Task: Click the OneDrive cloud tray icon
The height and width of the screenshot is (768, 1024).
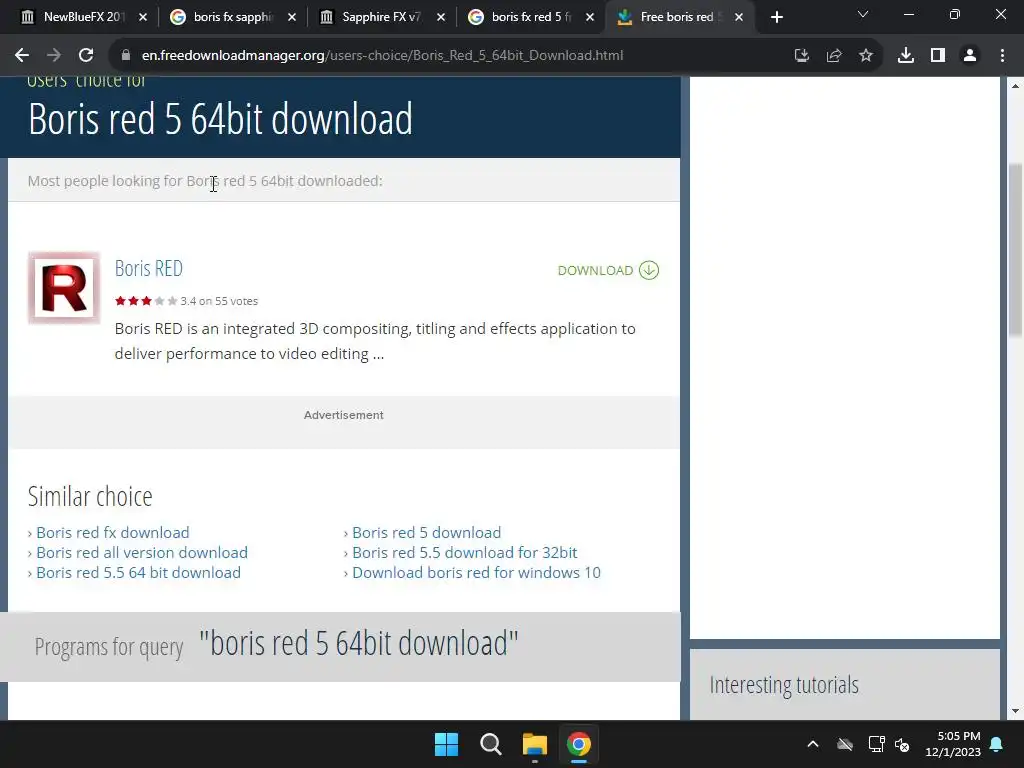Action: point(845,744)
